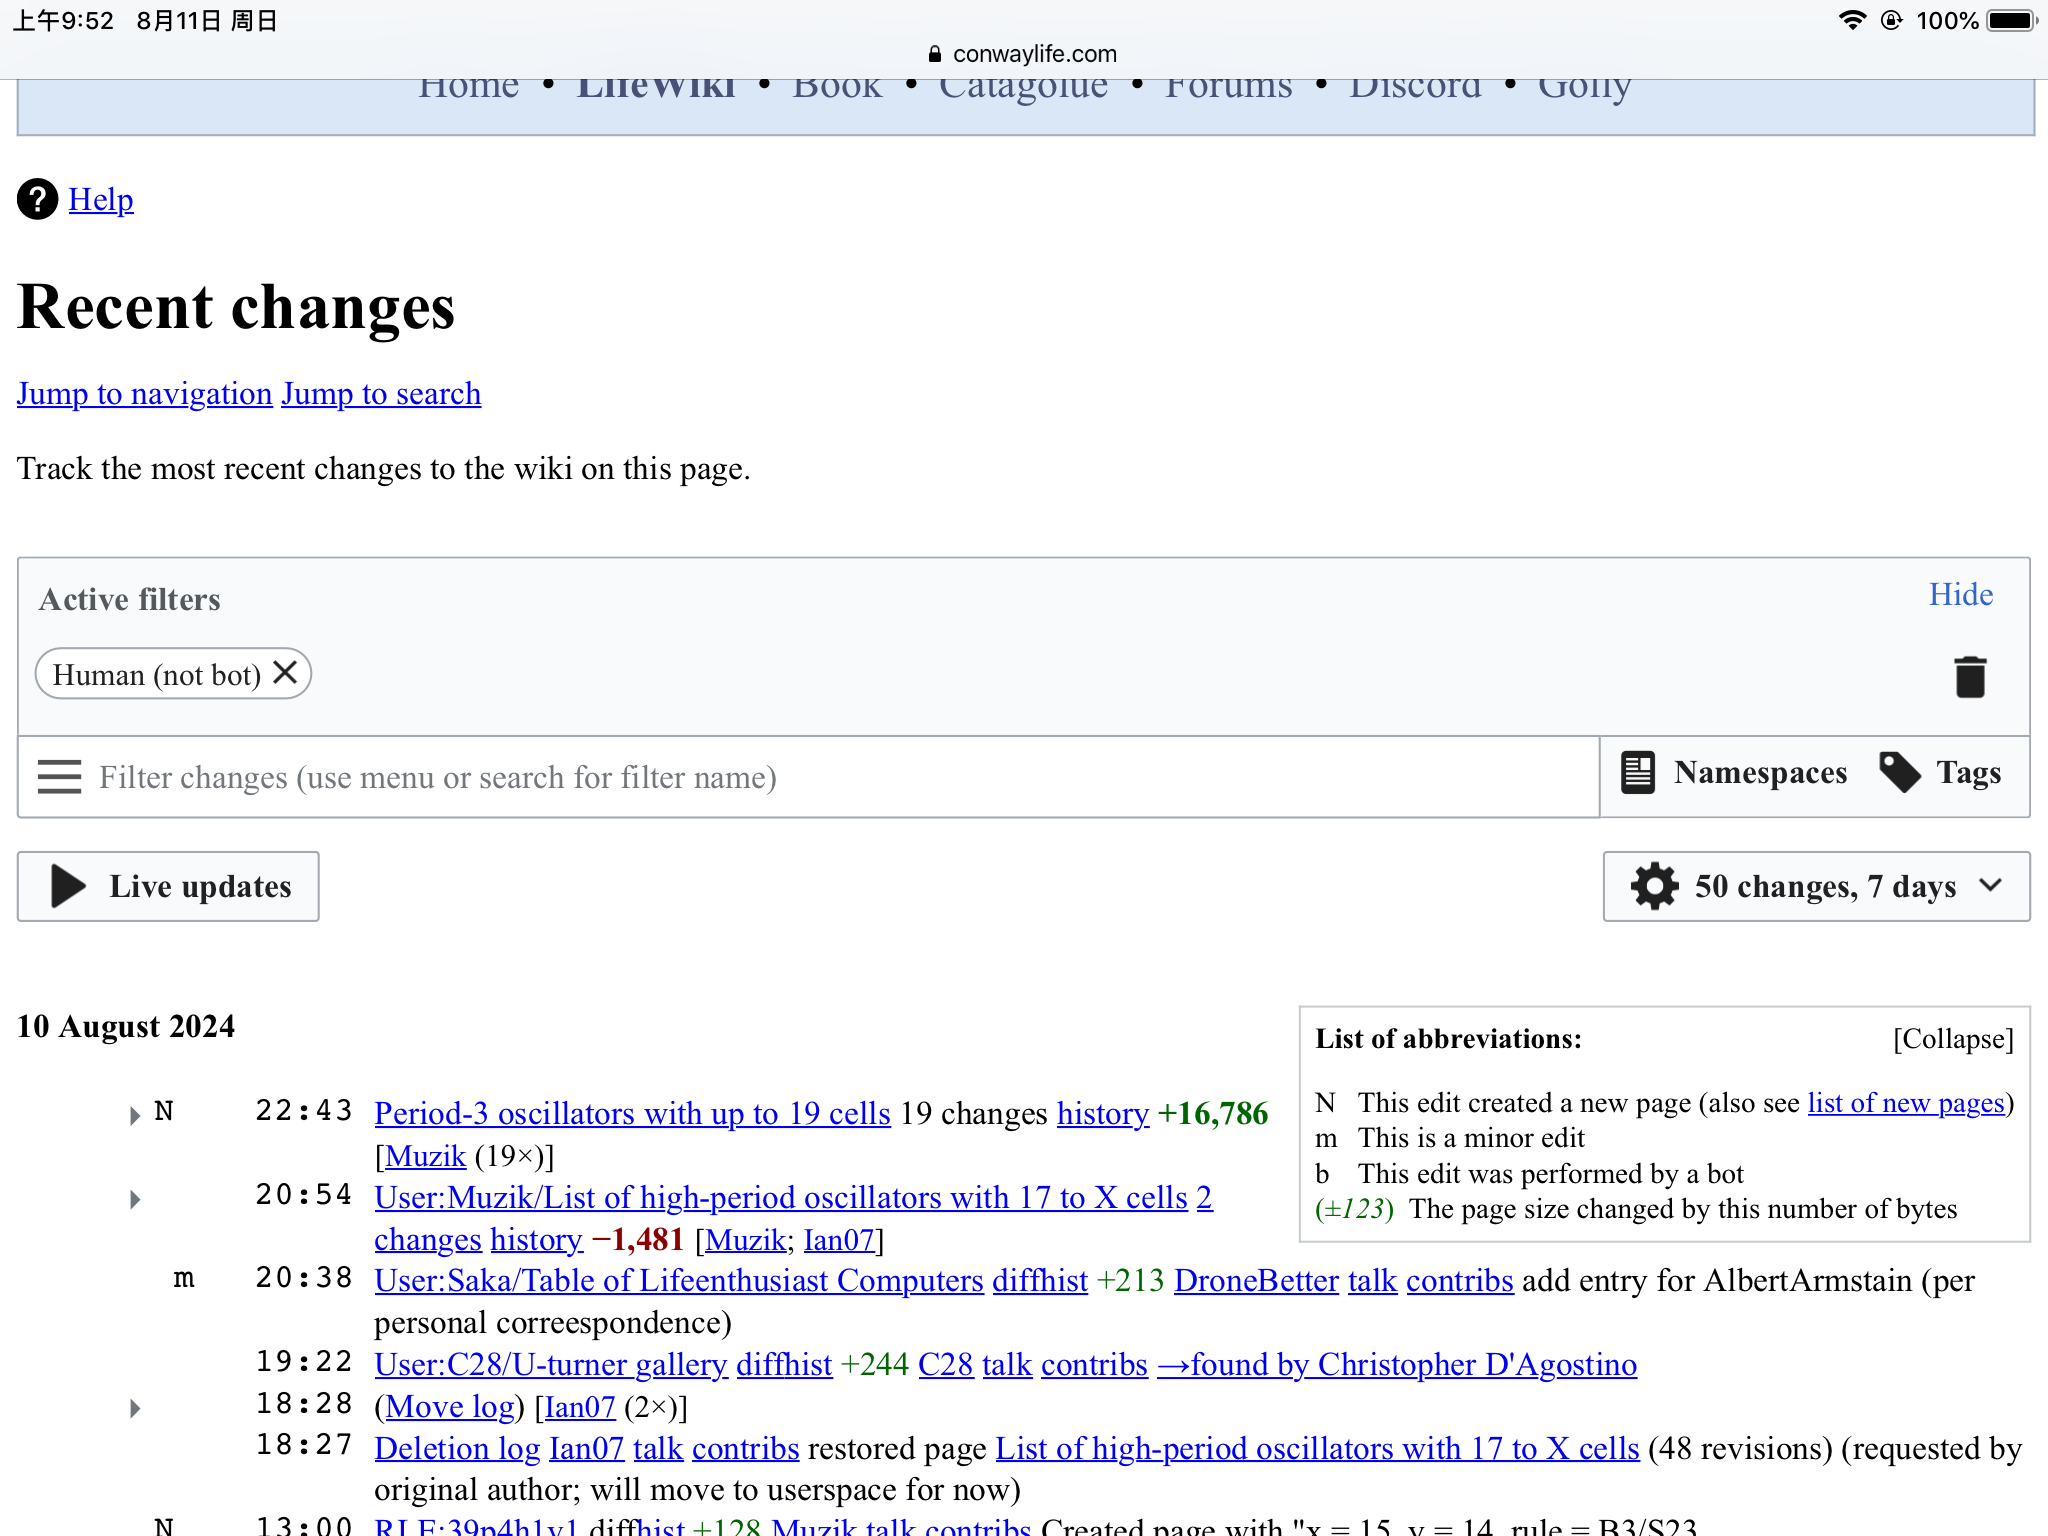Image resolution: width=2048 pixels, height=1536 pixels.
Task: Follow the Jump to search link
Action: tap(381, 394)
